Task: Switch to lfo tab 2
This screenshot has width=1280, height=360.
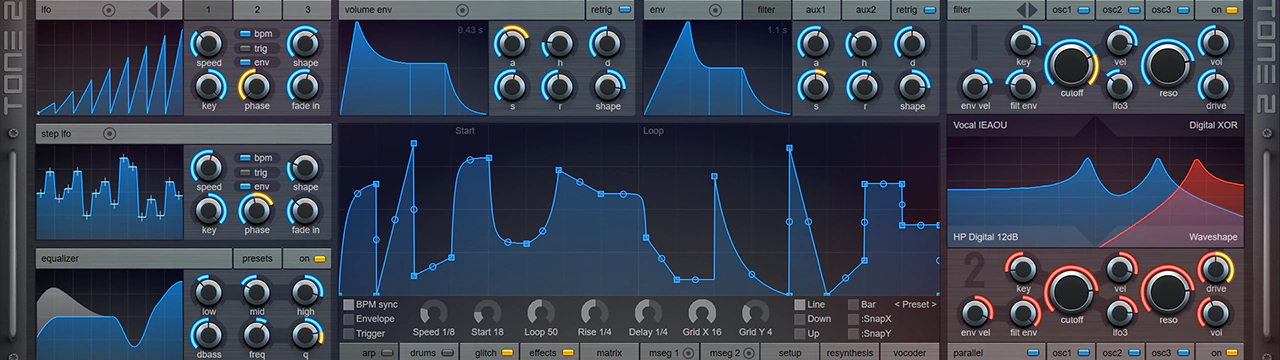Action: [x=257, y=10]
